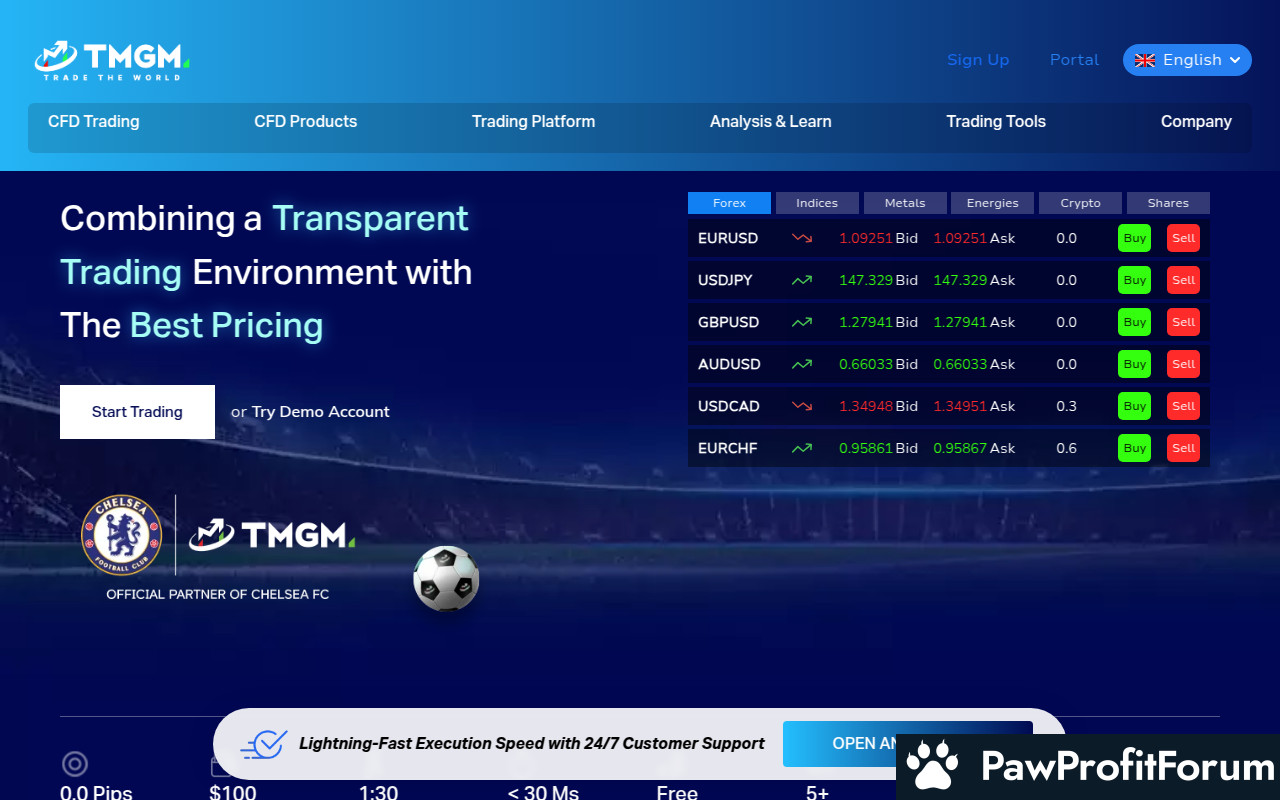Click the PawProfitForum paw logo

932,767
